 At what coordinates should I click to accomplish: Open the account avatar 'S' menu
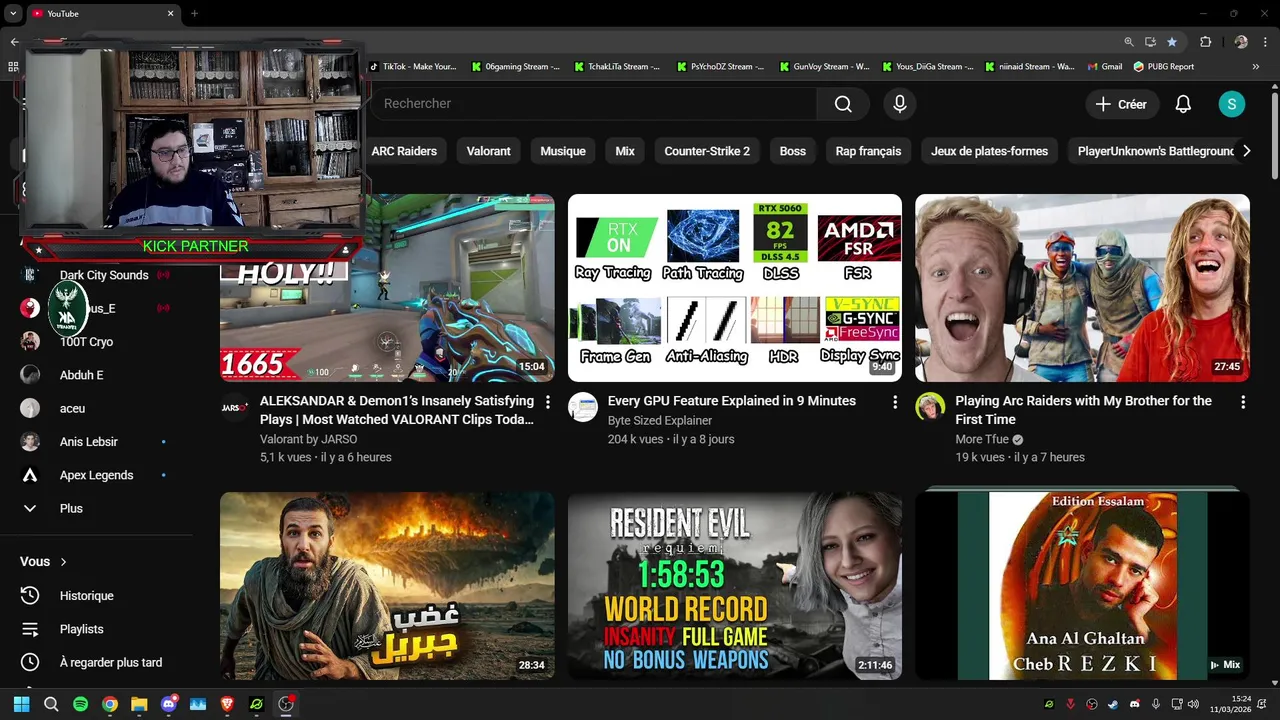1232,104
